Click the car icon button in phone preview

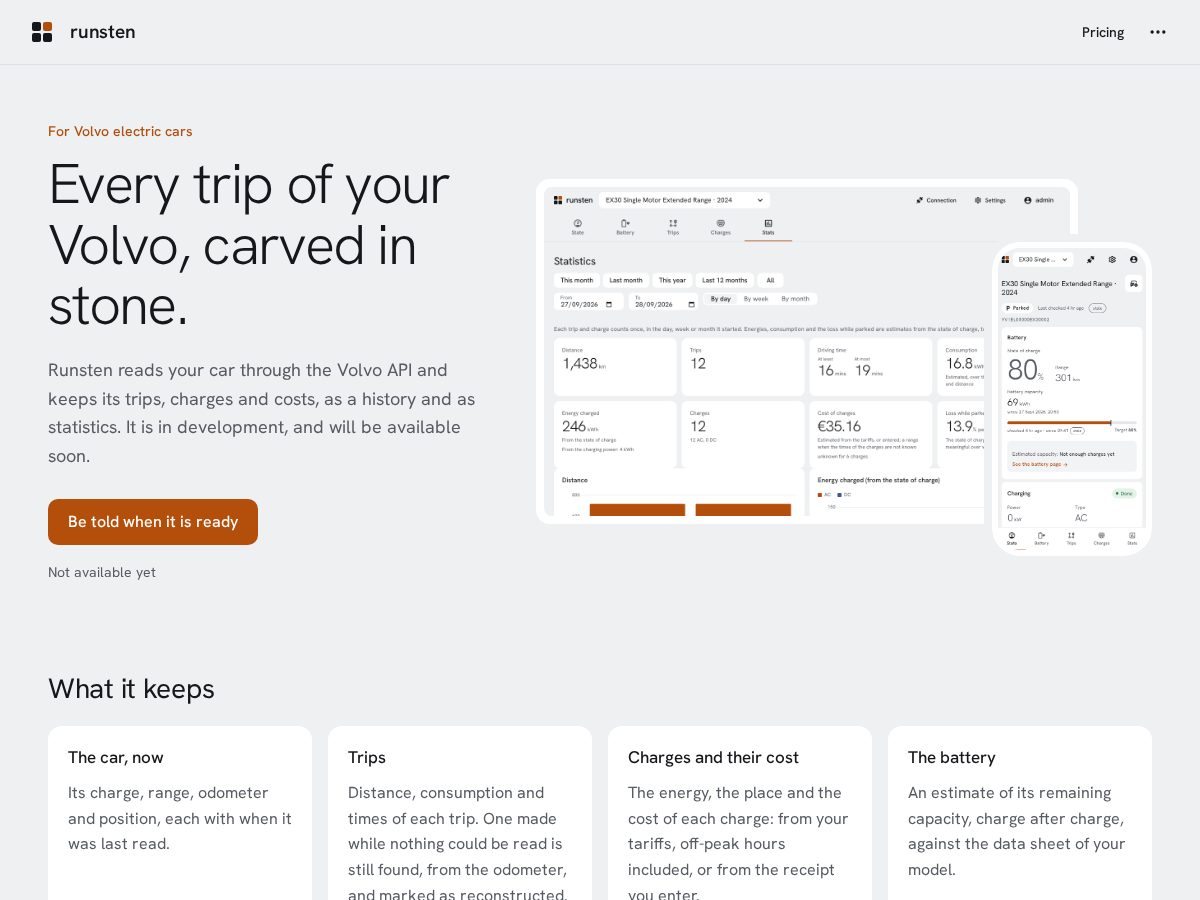tap(1133, 284)
